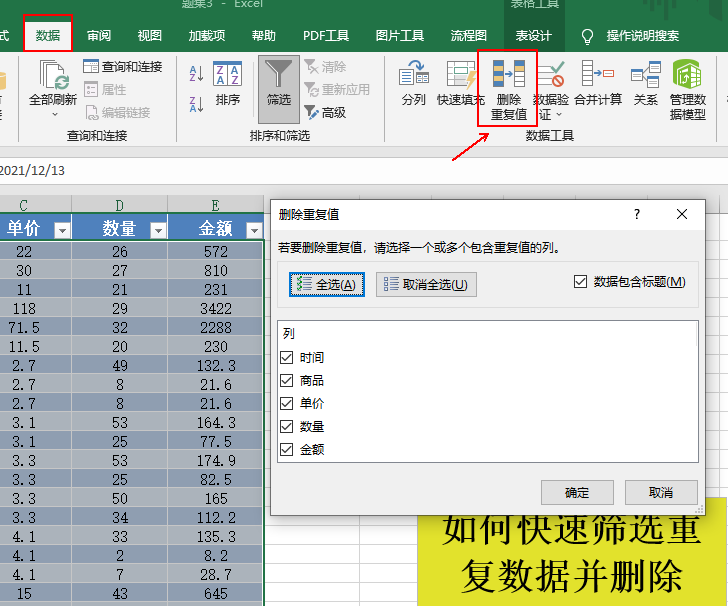Click the Relationships (关系) icon

point(645,74)
